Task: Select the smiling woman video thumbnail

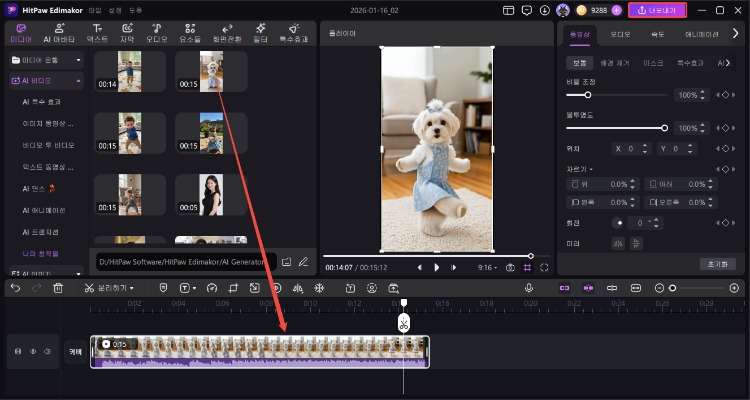Action: (x=210, y=195)
